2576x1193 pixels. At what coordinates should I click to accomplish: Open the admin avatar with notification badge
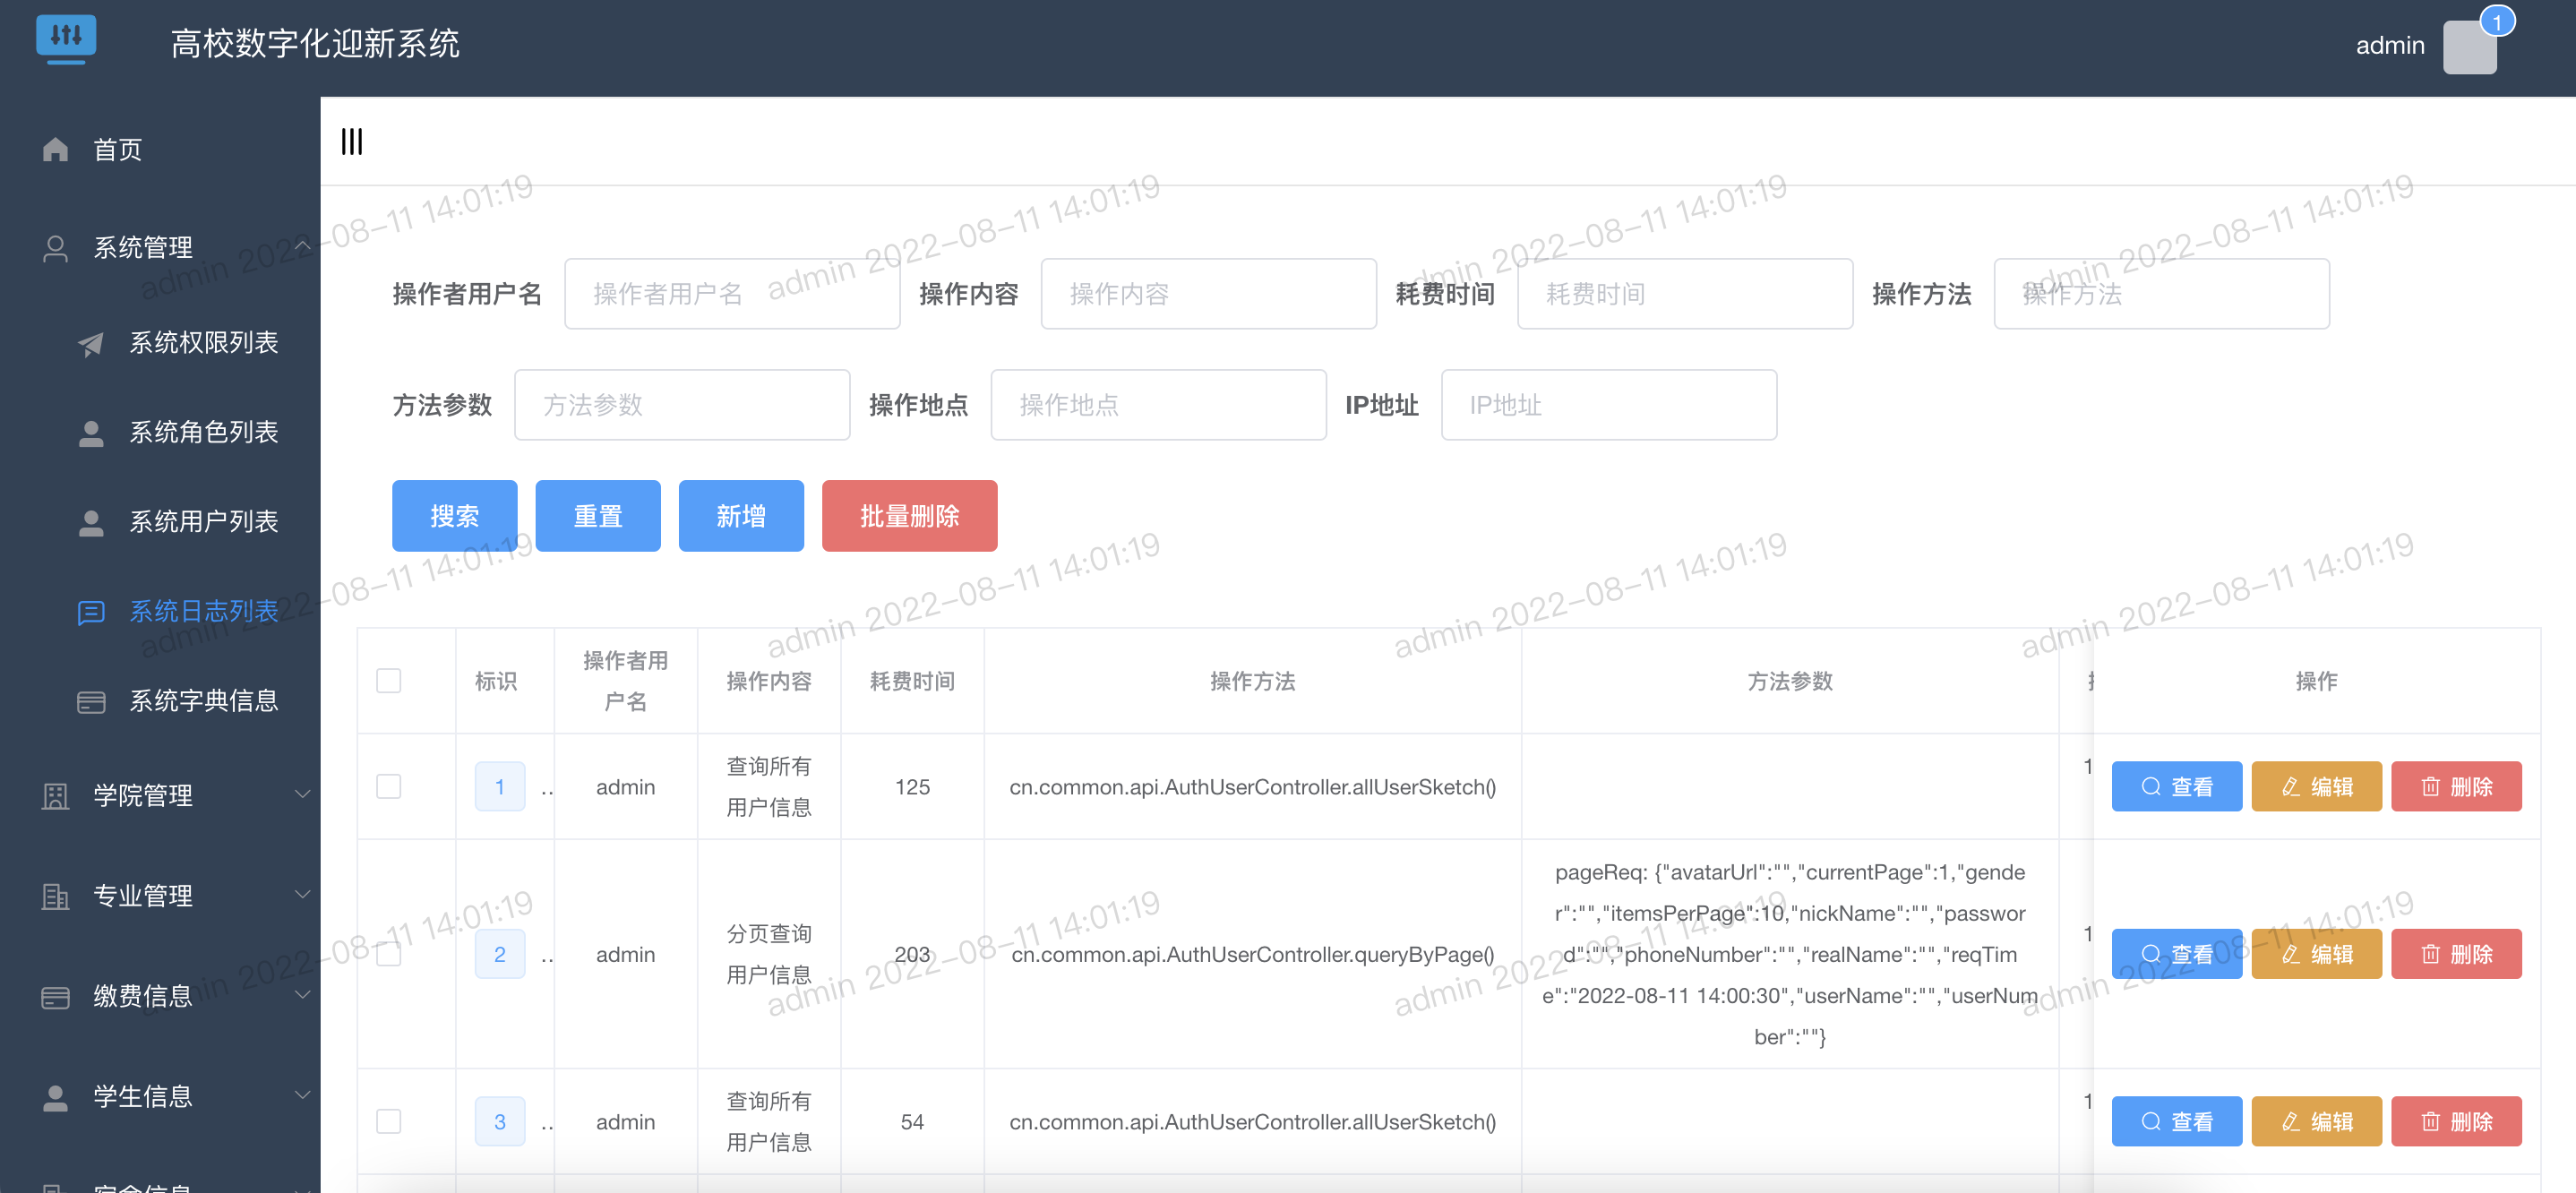pyautogui.click(x=2470, y=46)
